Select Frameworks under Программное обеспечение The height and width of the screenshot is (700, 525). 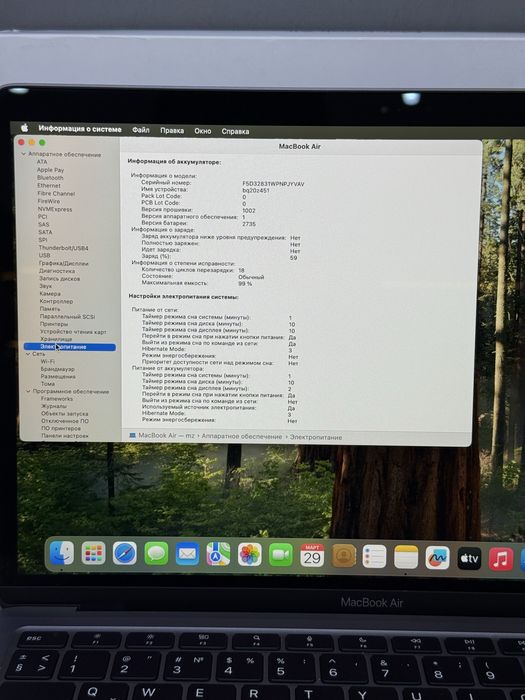pos(57,399)
